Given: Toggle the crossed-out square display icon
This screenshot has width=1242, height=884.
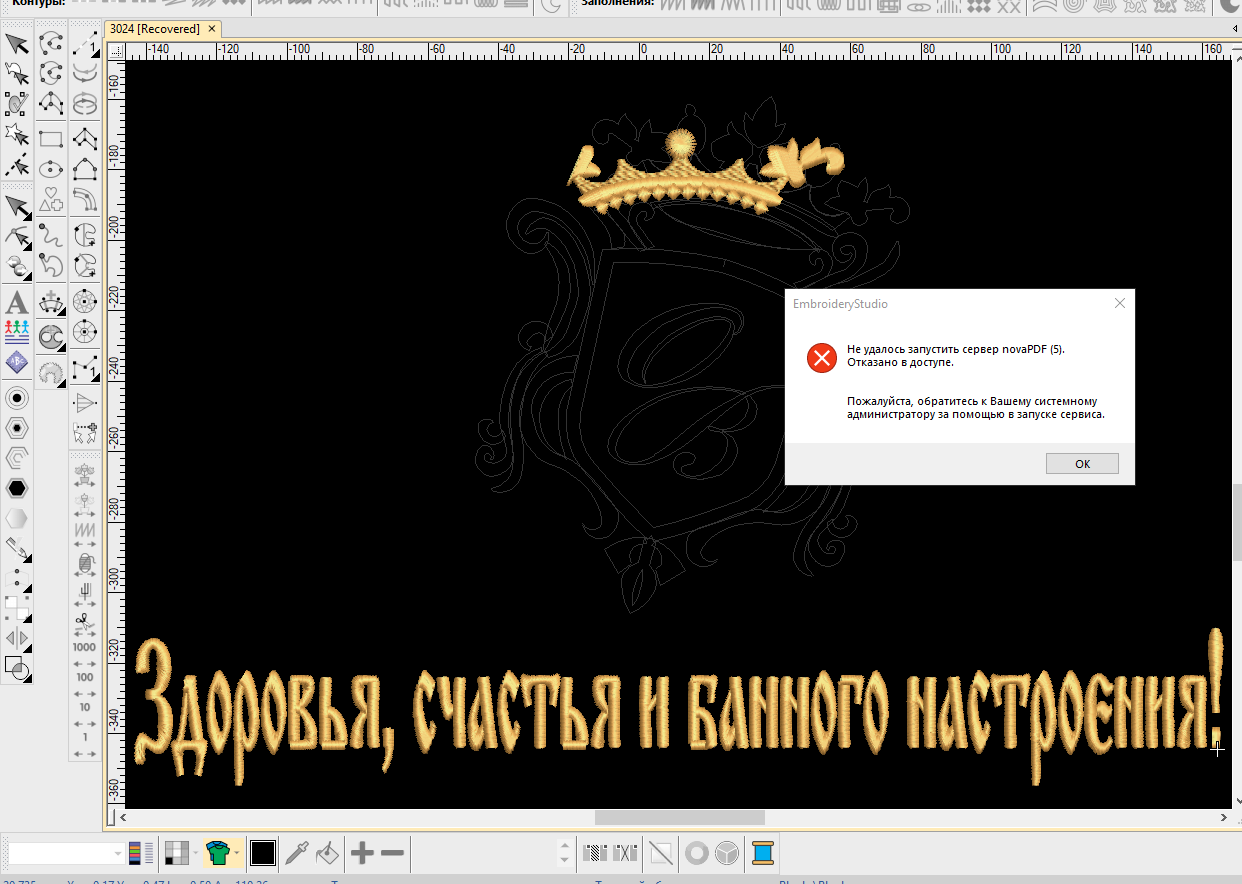Looking at the screenshot, I should tap(660, 853).
